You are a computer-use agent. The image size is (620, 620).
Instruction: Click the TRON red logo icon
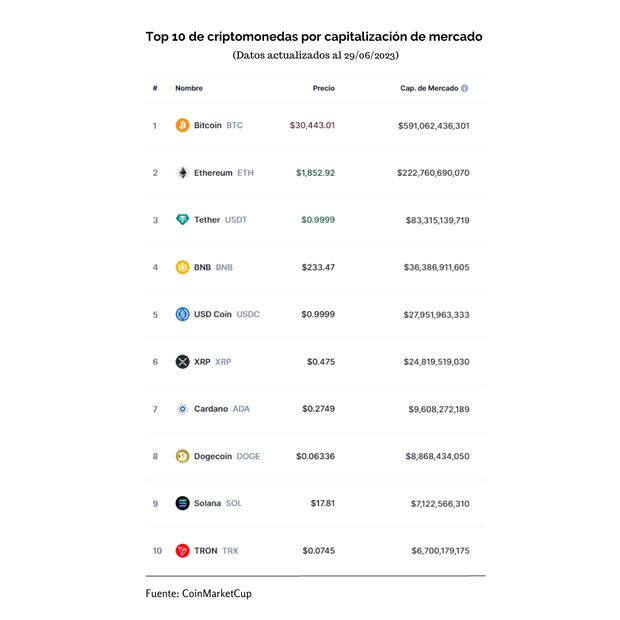[x=182, y=550]
